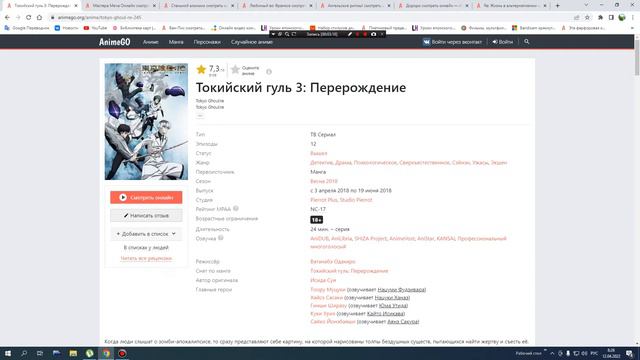The image size is (640, 360).
Task: Click the help icon next to Озвучка
Action: [221, 238]
